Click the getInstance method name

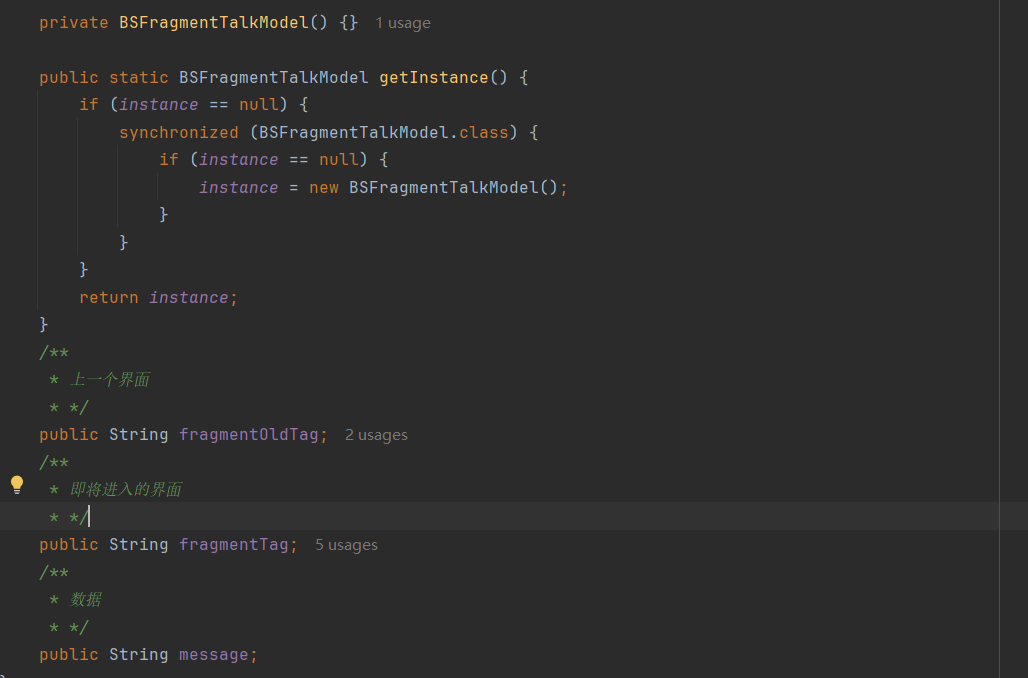(433, 78)
